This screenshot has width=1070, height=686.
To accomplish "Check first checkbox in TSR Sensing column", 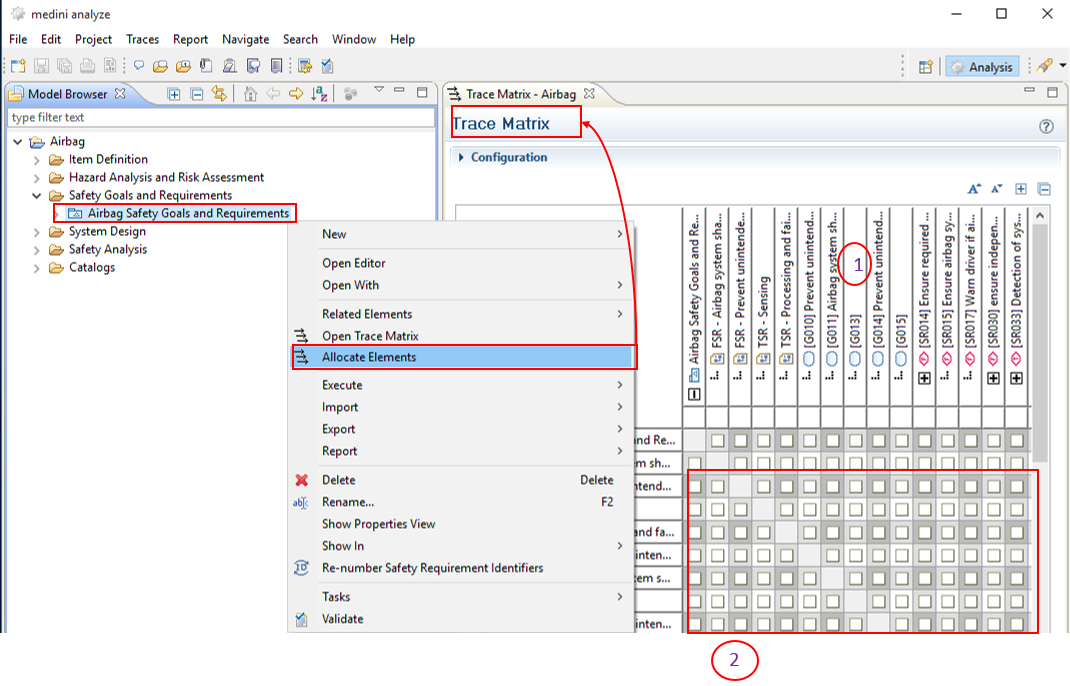I will (763, 441).
